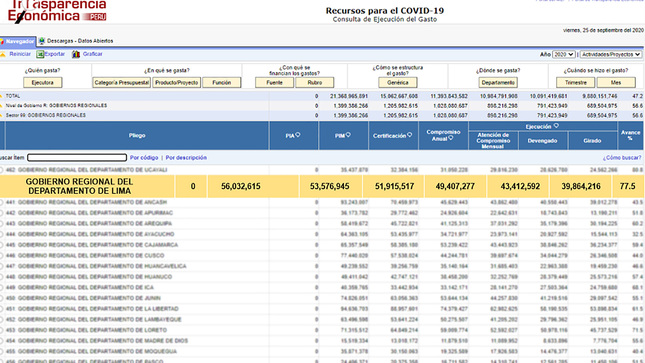This screenshot has height=363, width=645.
Task: Click the 452 Lambayeque row text
Action: (93, 320)
